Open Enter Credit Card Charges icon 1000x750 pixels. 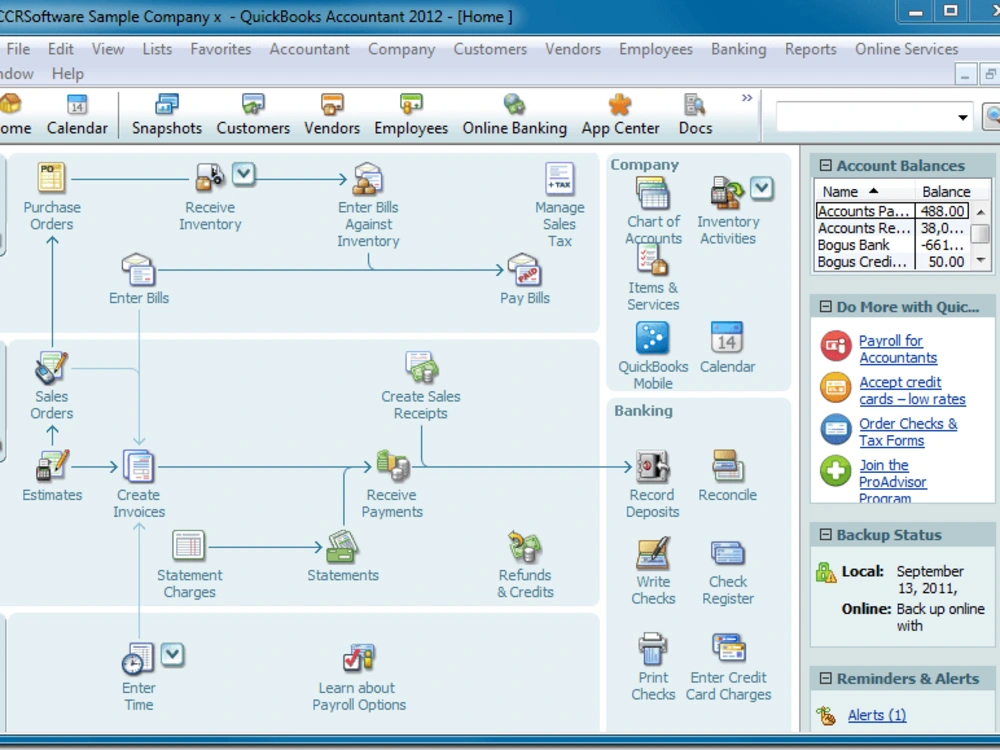(x=728, y=649)
